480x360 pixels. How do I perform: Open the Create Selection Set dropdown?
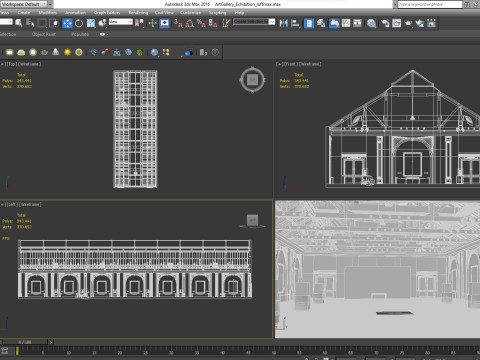tap(254, 22)
